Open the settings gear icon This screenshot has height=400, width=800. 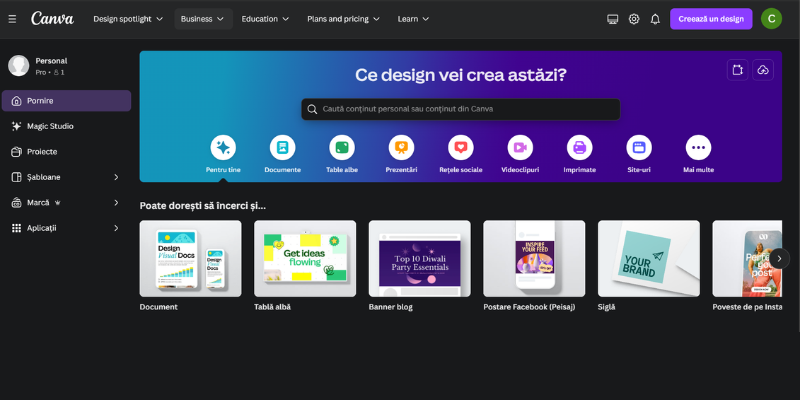click(x=634, y=19)
